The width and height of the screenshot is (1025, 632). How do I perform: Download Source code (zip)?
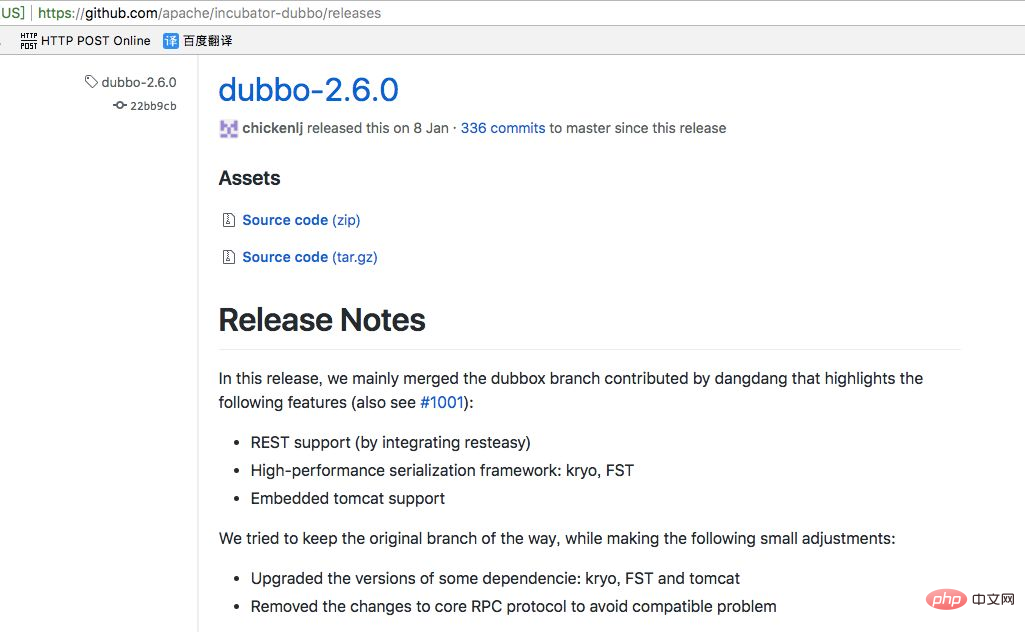301,220
